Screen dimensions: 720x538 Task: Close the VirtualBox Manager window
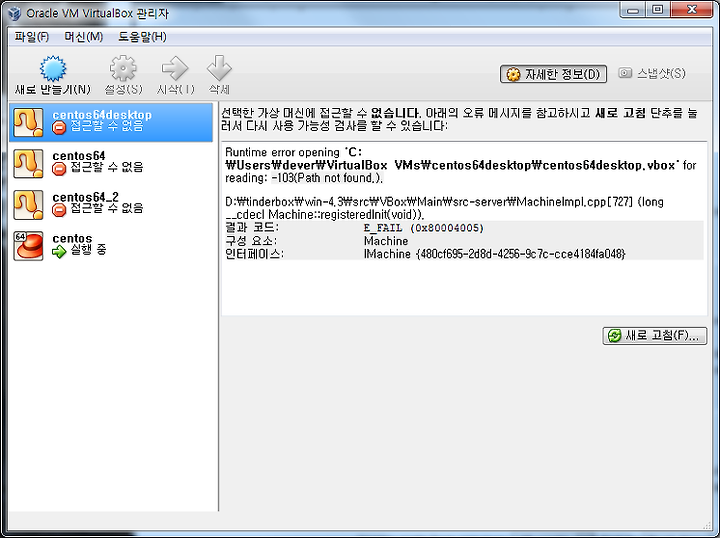point(692,10)
